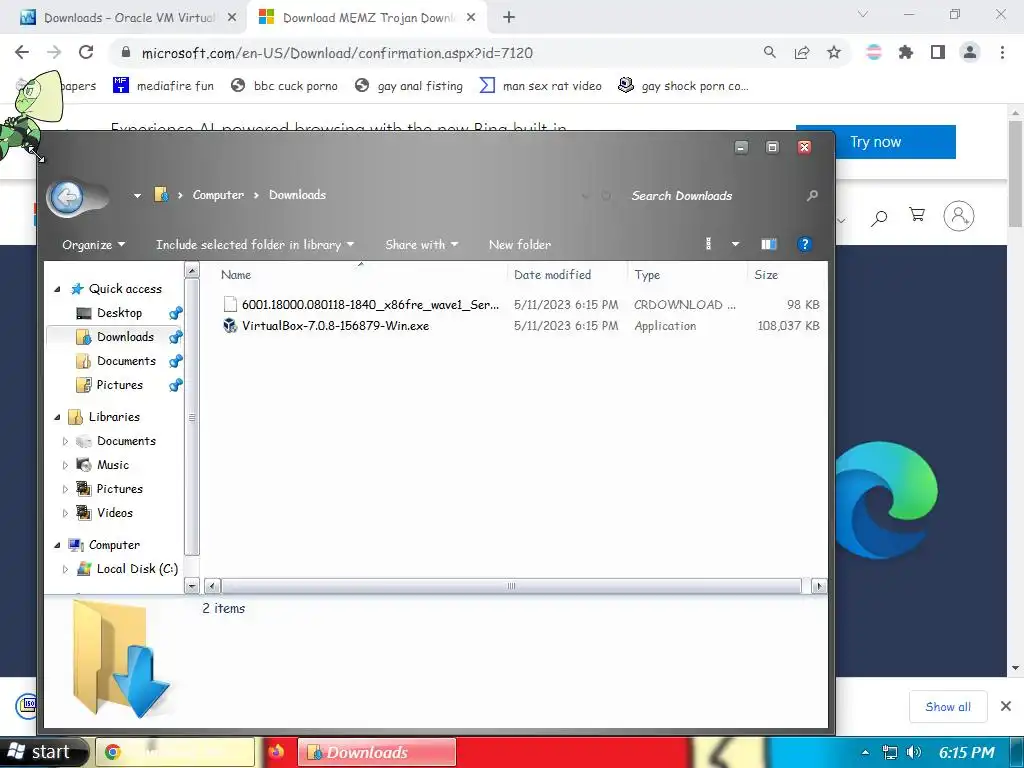Click the network tray icon

(889, 752)
